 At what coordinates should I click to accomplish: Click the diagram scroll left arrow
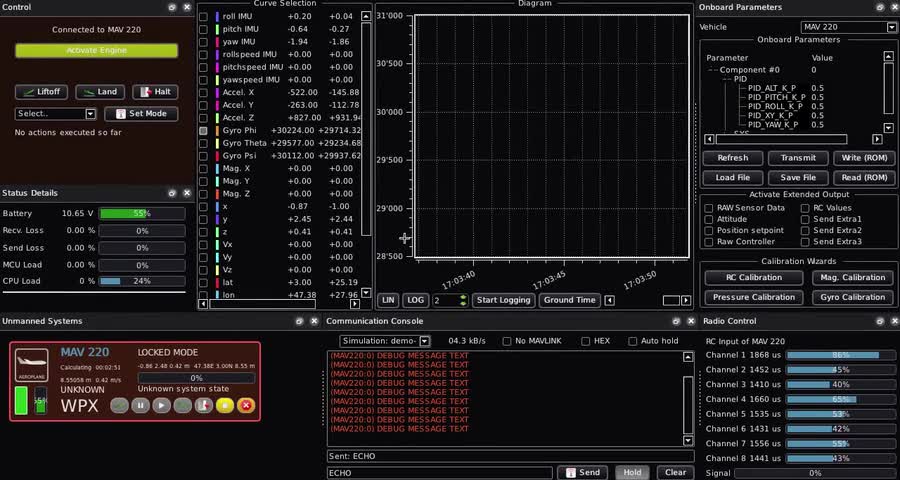610,300
